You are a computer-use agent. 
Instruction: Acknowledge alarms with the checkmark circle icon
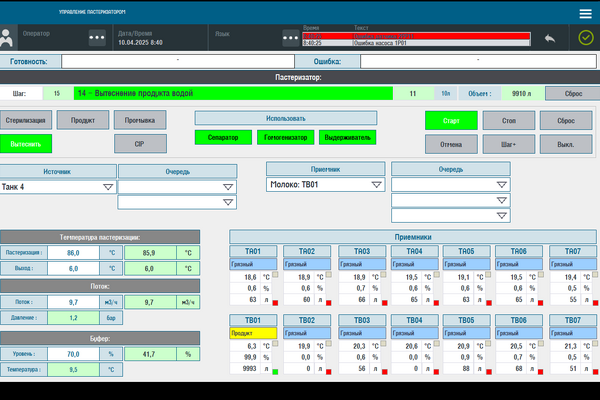point(585,38)
